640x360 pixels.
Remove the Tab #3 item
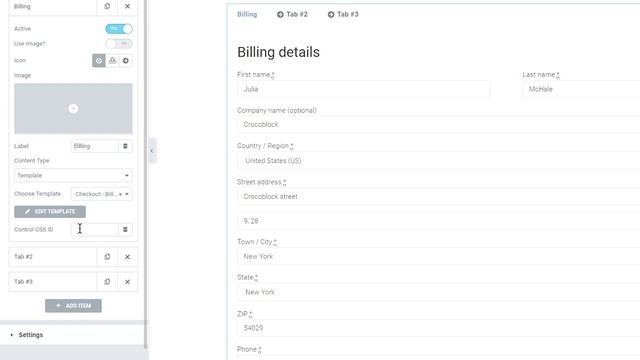tap(127, 282)
